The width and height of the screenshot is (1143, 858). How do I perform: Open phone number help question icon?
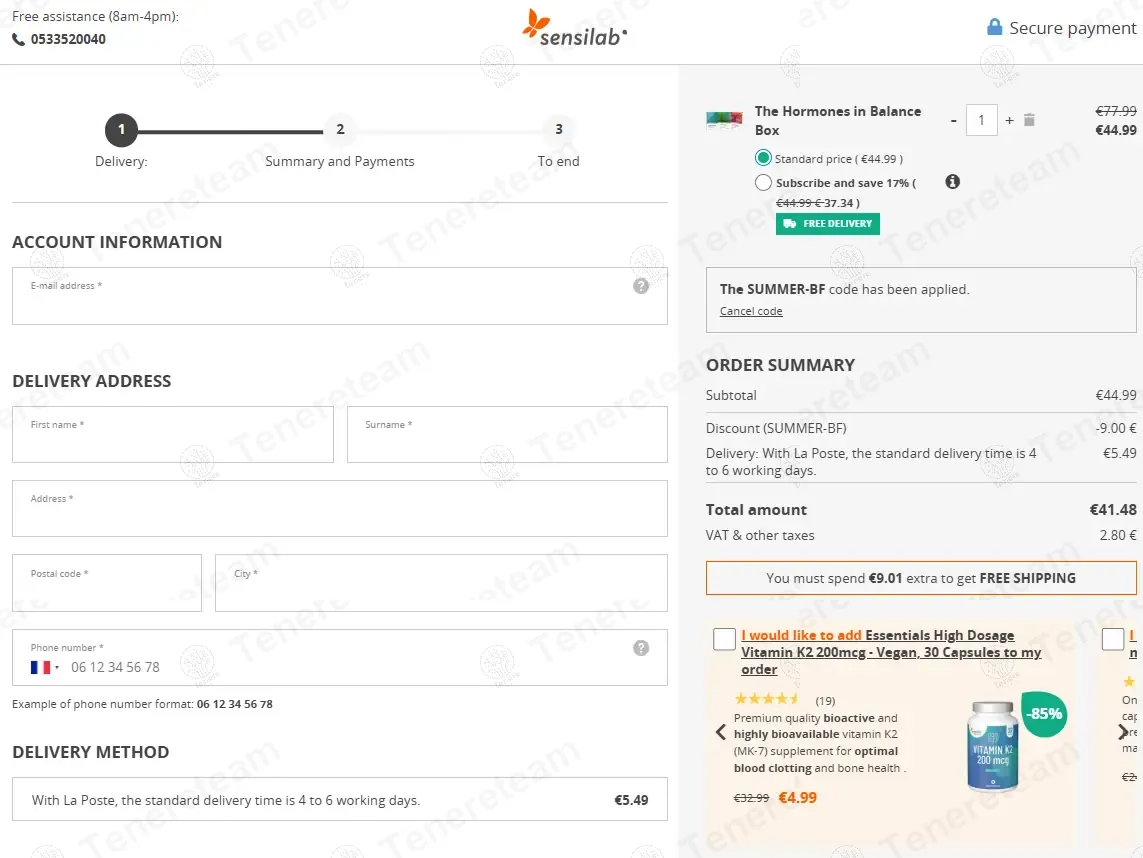coord(641,648)
